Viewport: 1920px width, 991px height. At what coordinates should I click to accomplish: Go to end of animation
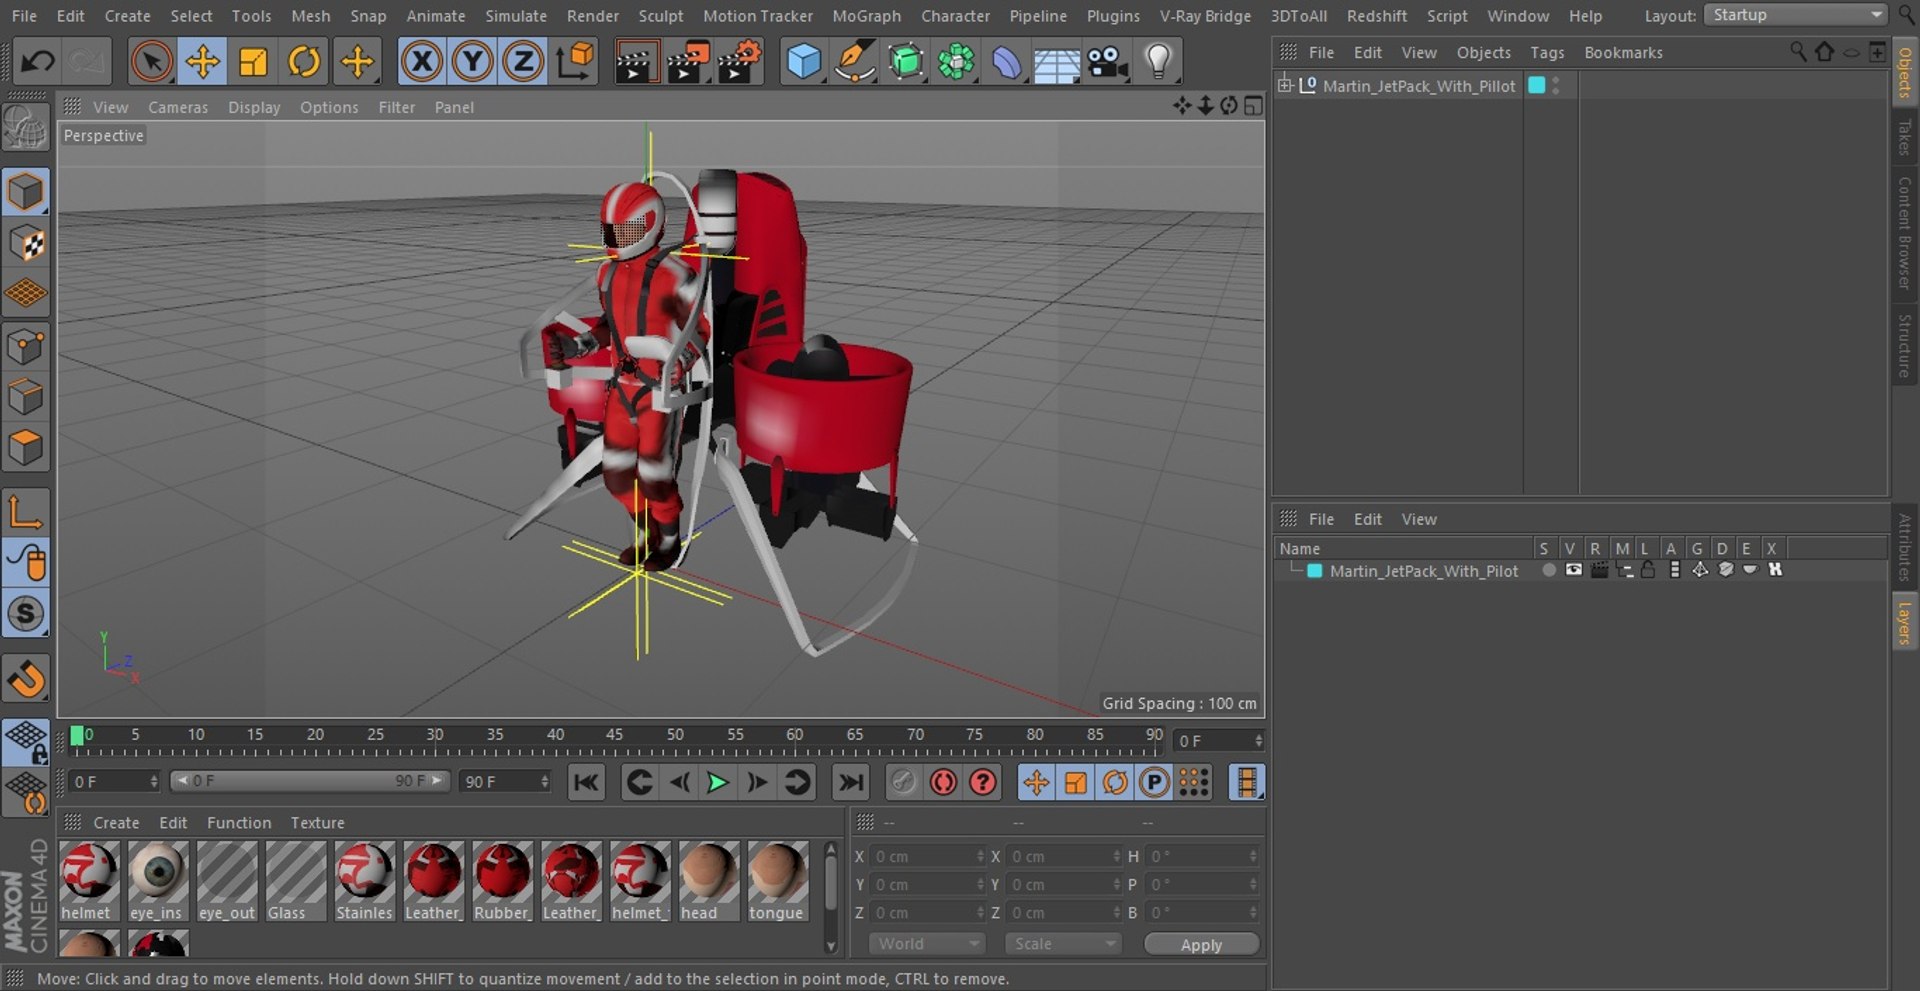851,782
